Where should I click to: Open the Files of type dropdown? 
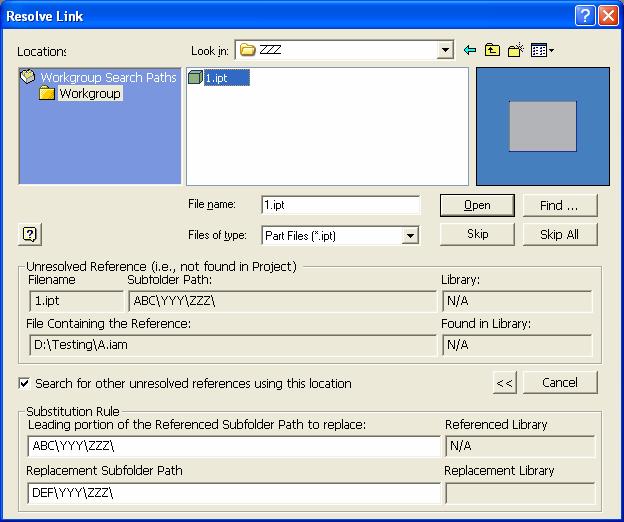coord(409,235)
